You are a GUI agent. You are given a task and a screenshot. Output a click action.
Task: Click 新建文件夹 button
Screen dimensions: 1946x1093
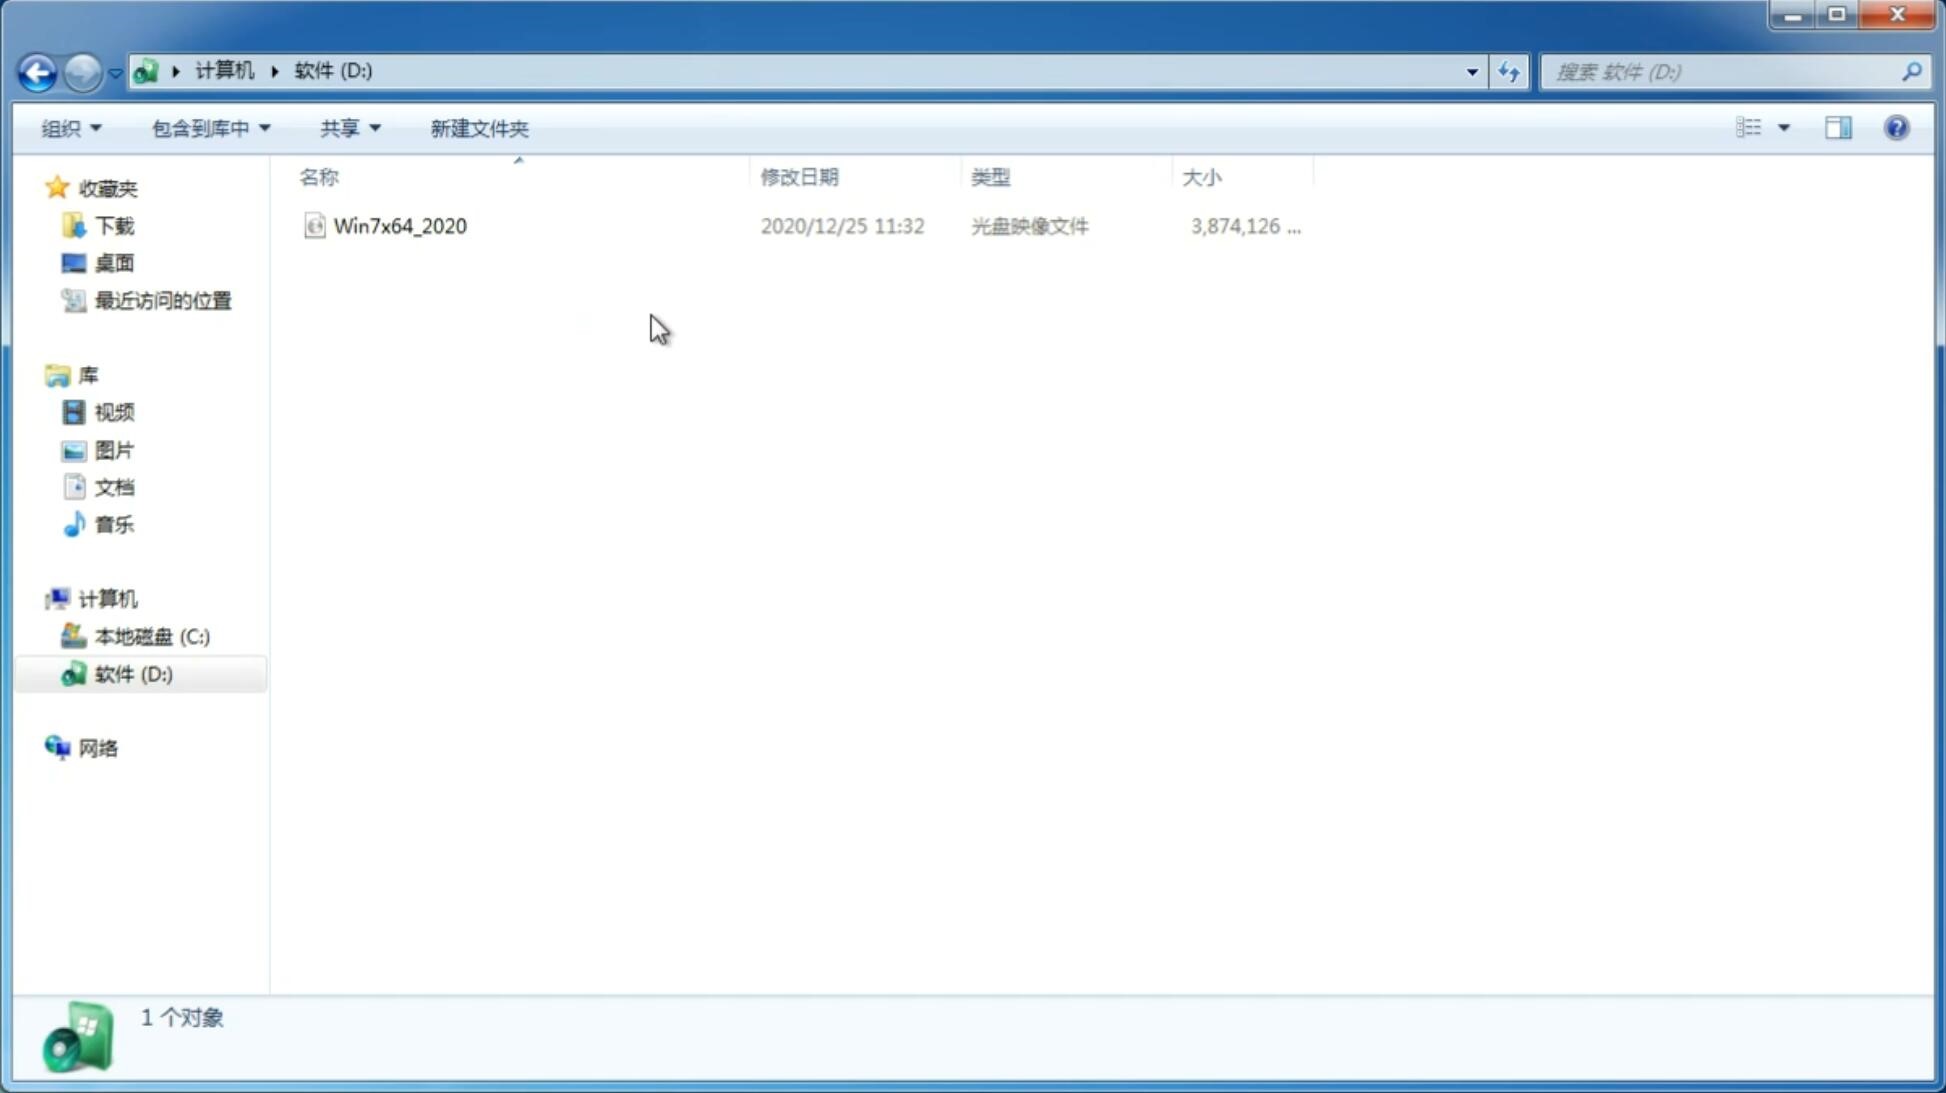(478, 127)
